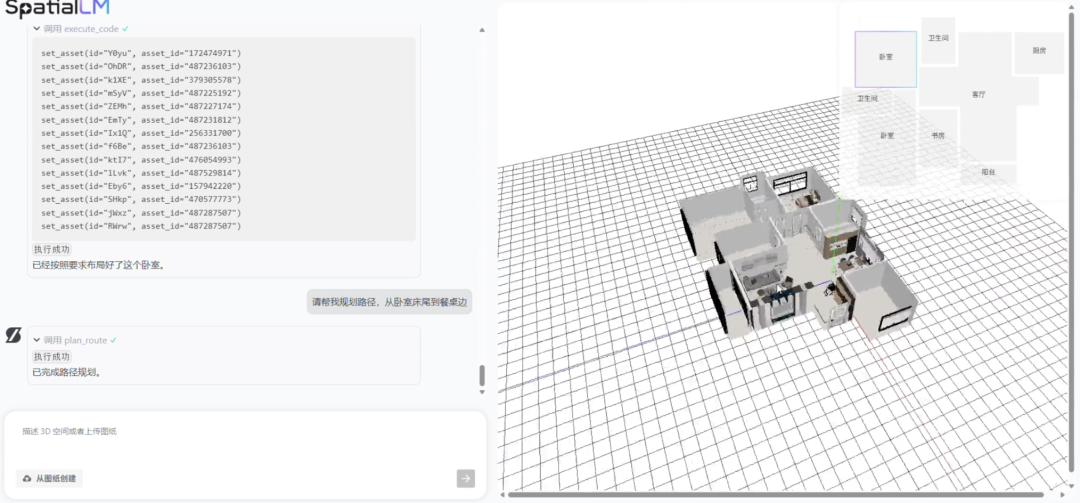This screenshot has height=503, width=1080.
Task: Select the upper 卫生间 room in minimap
Action: (938, 40)
